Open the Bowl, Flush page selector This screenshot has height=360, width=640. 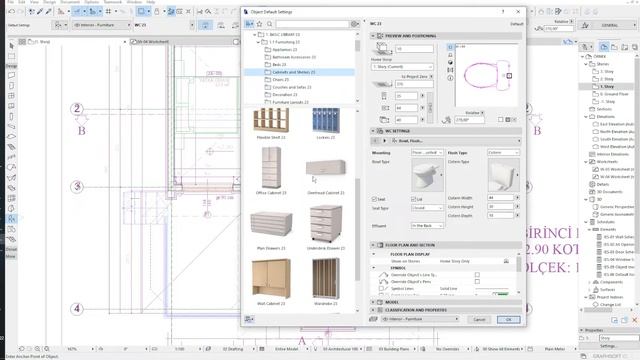pyautogui.click(x=456, y=141)
